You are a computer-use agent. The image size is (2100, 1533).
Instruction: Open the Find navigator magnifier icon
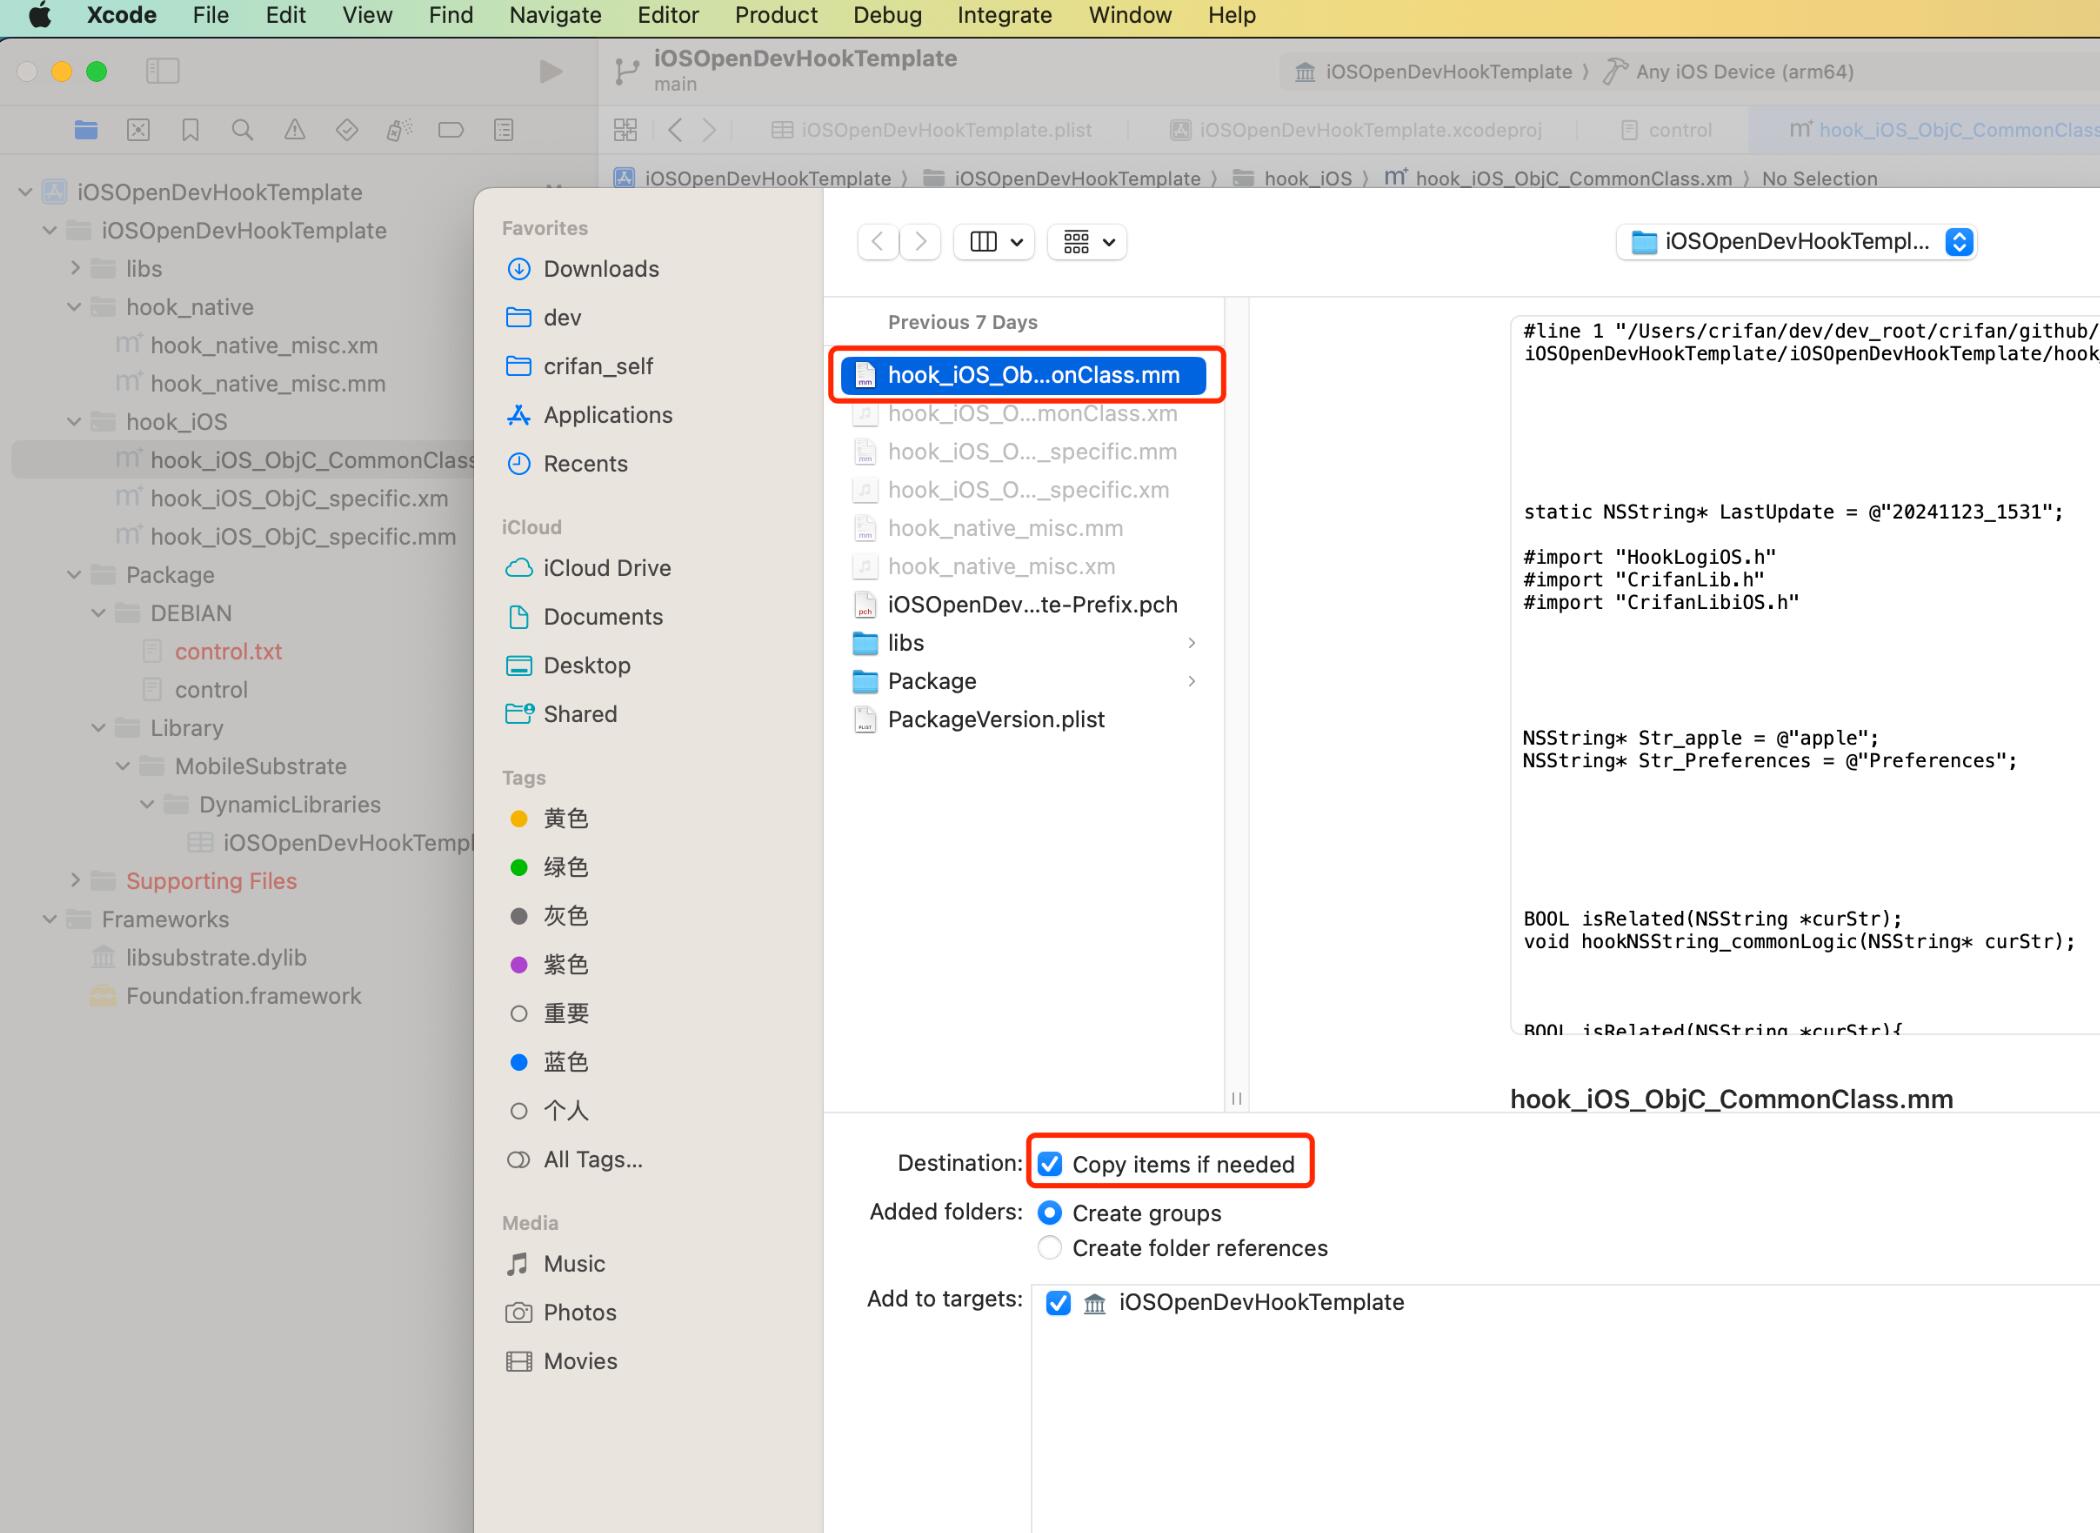pyautogui.click(x=242, y=130)
